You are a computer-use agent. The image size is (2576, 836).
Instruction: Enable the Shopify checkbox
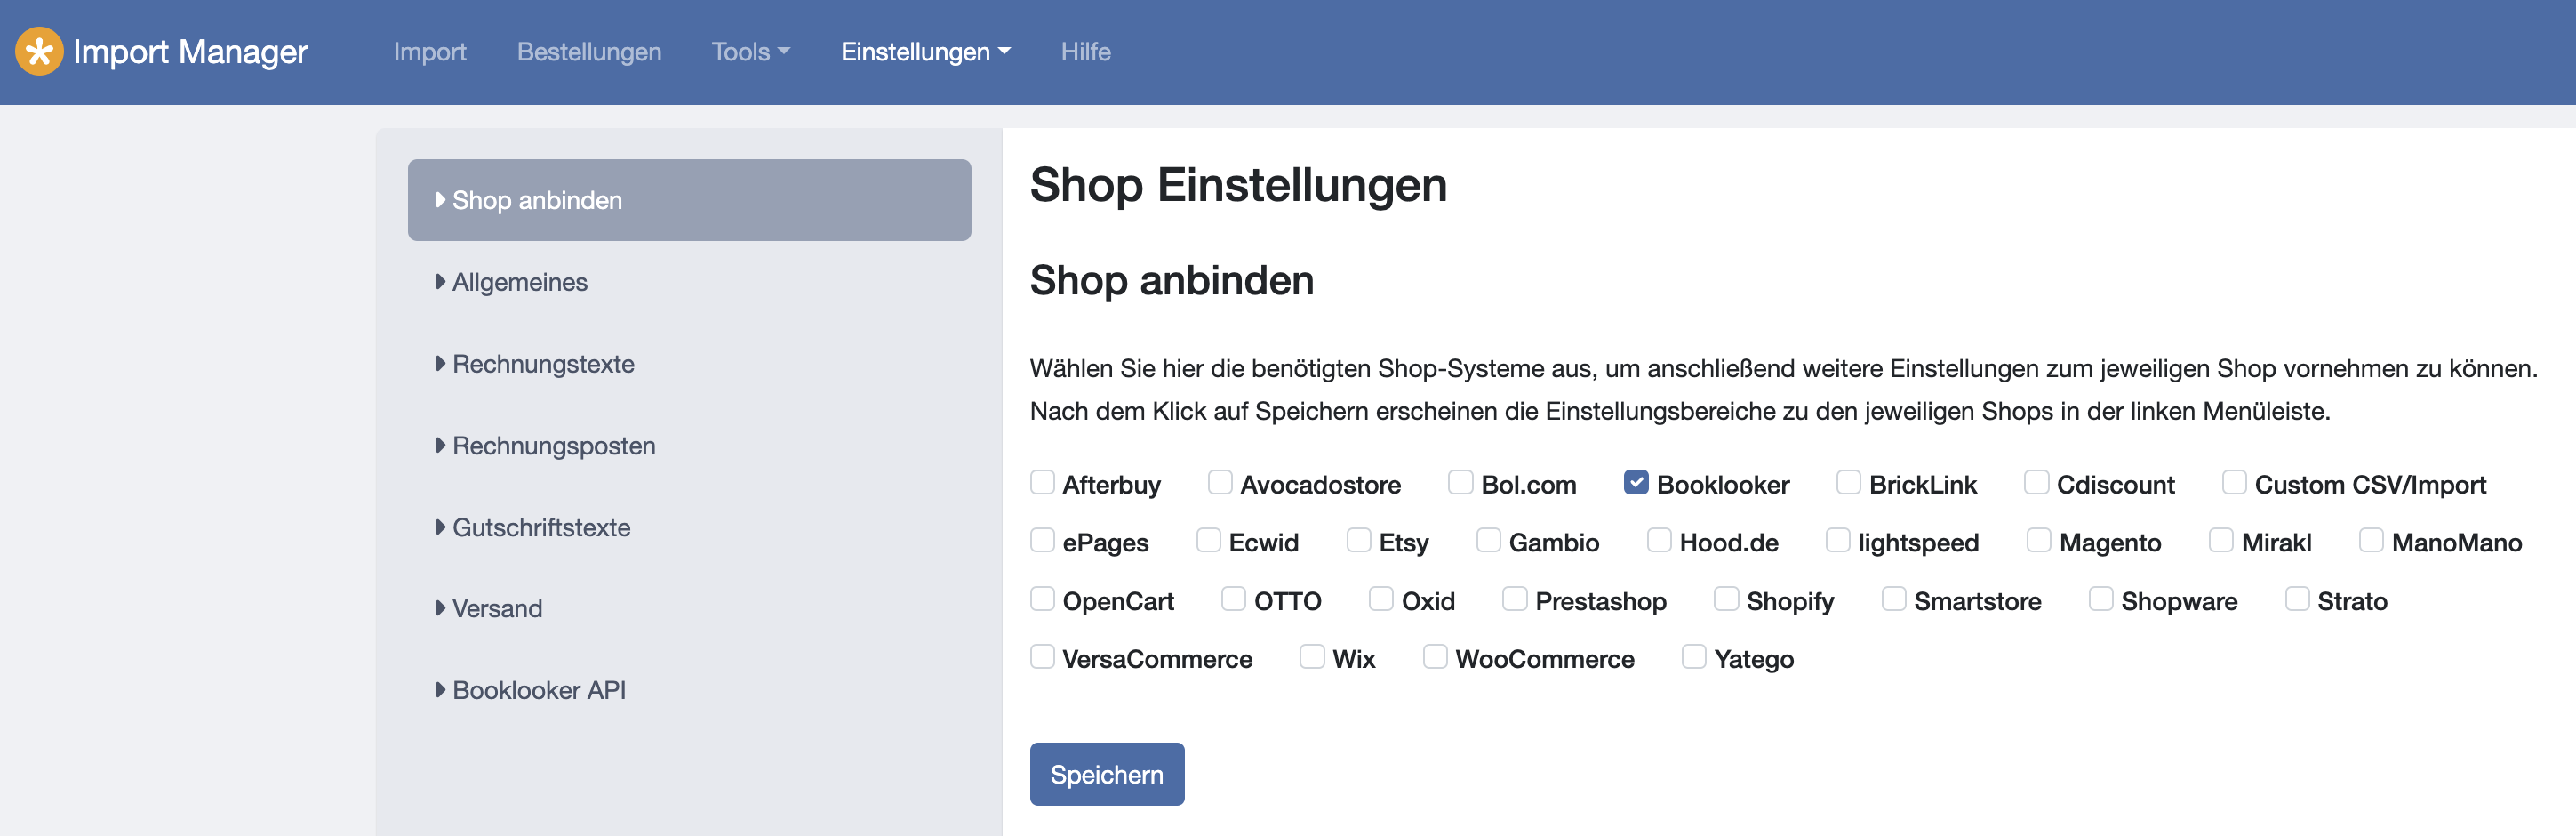point(1726,598)
